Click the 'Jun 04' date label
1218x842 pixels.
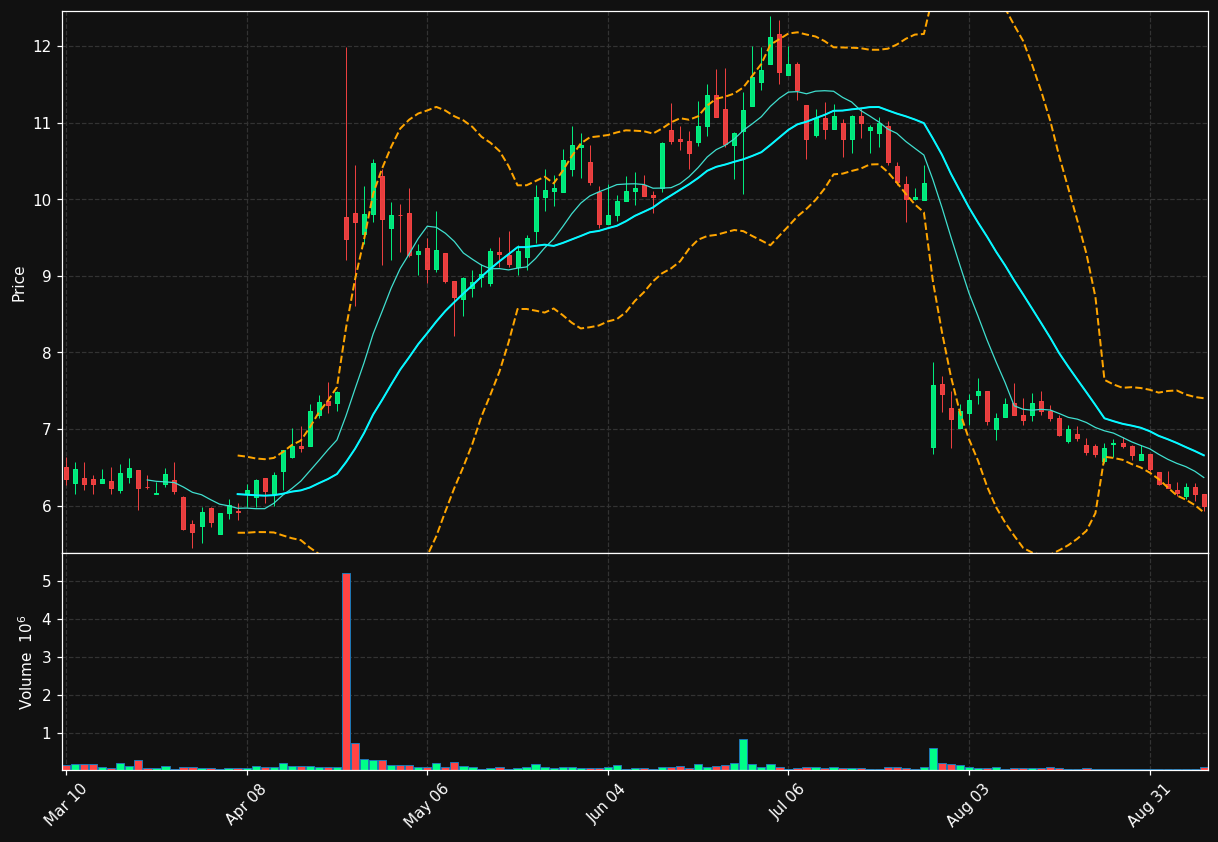[607, 804]
